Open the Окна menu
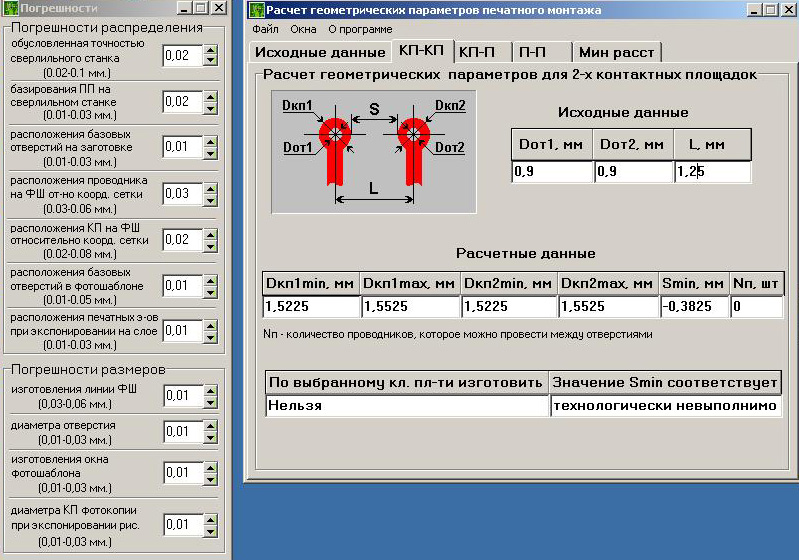Image resolution: width=799 pixels, height=560 pixels. [x=303, y=29]
